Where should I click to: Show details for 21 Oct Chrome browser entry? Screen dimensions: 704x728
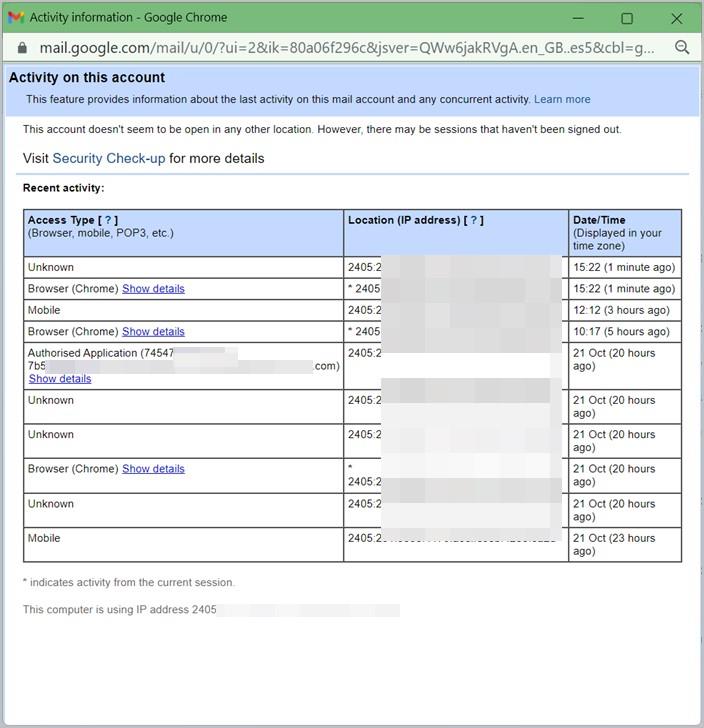point(153,469)
